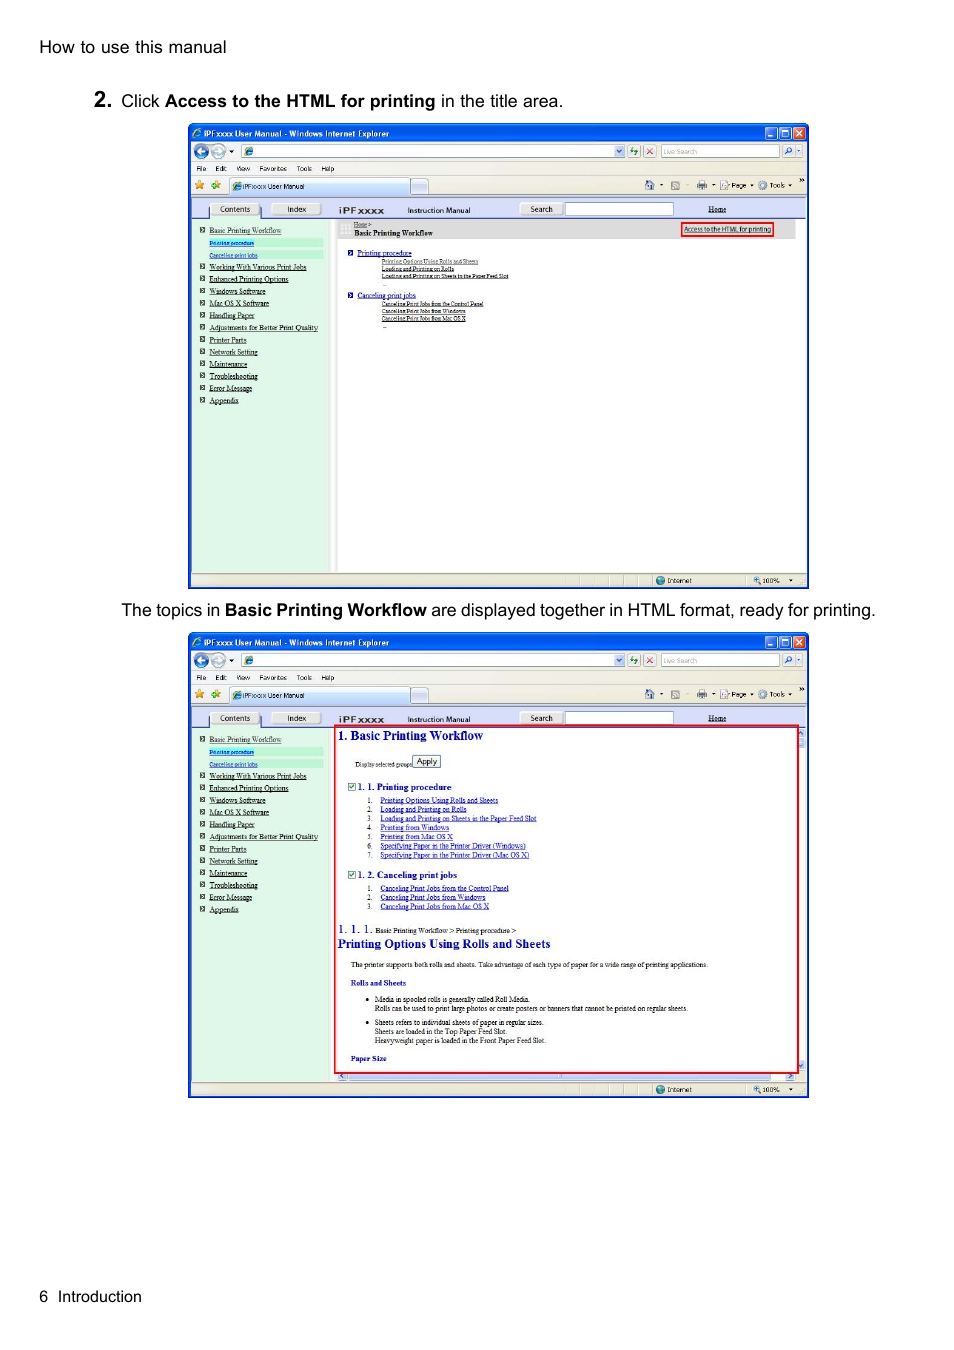Open Favorites menu in upper browser window
This screenshot has height=1350, width=954.
[273, 169]
